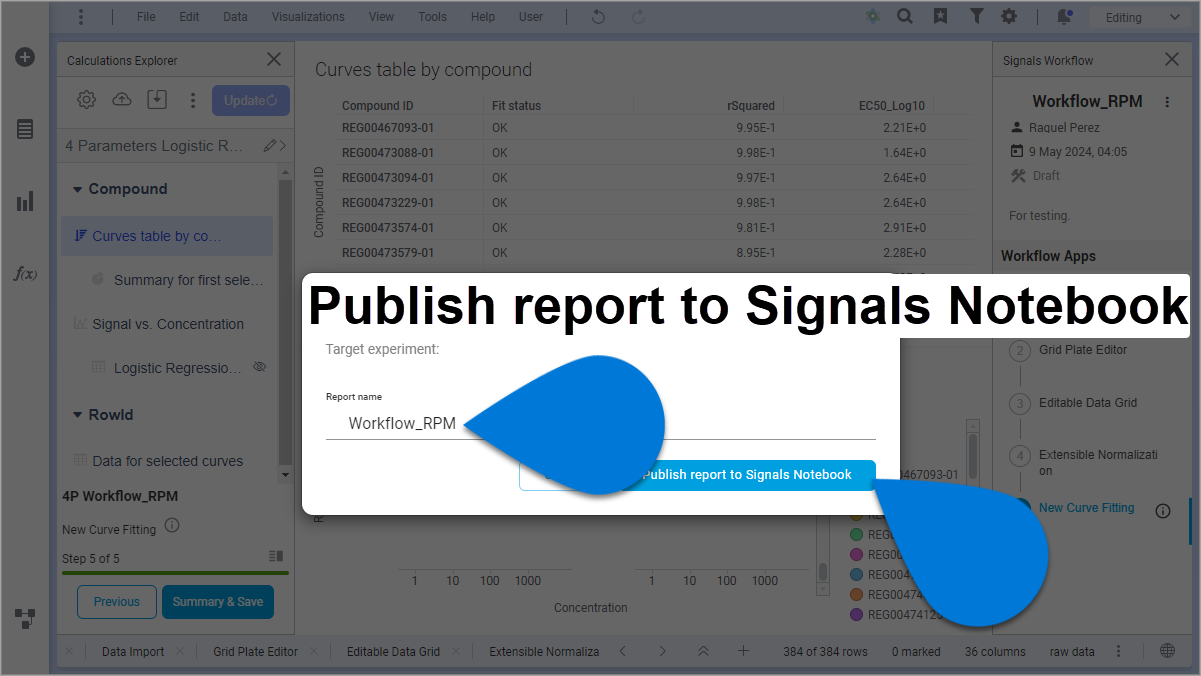Open Calculations Explorer settings gear
Image resolution: width=1201 pixels, height=676 pixels.
coord(86,100)
